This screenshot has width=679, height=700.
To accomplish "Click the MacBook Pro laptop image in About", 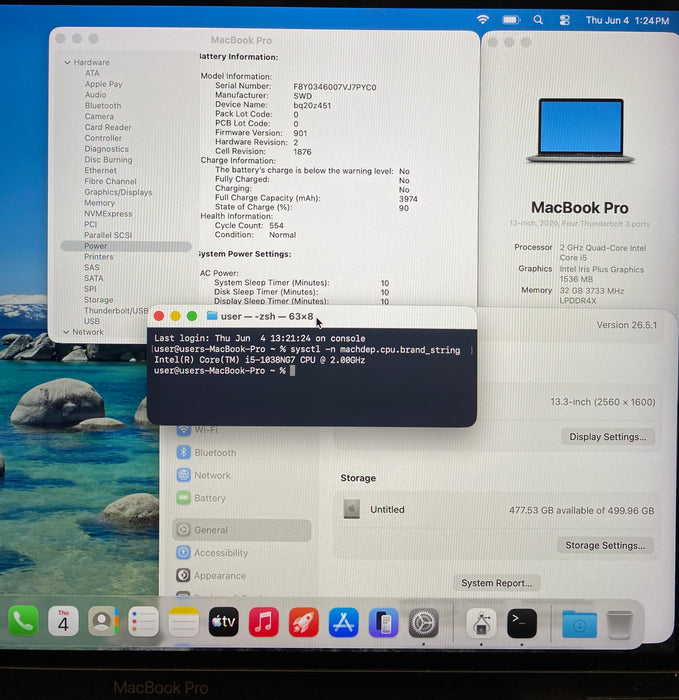I will 580,130.
